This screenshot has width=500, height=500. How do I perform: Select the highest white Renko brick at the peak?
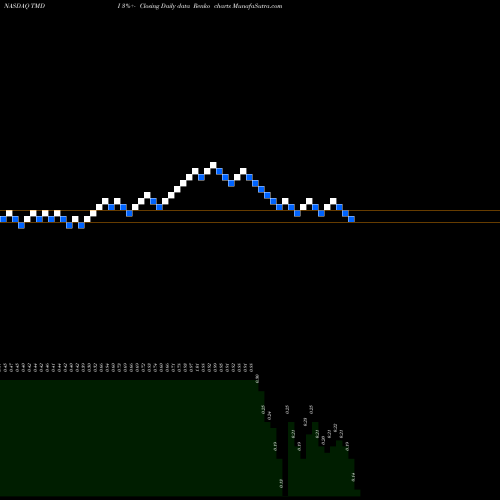tap(213, 165)
